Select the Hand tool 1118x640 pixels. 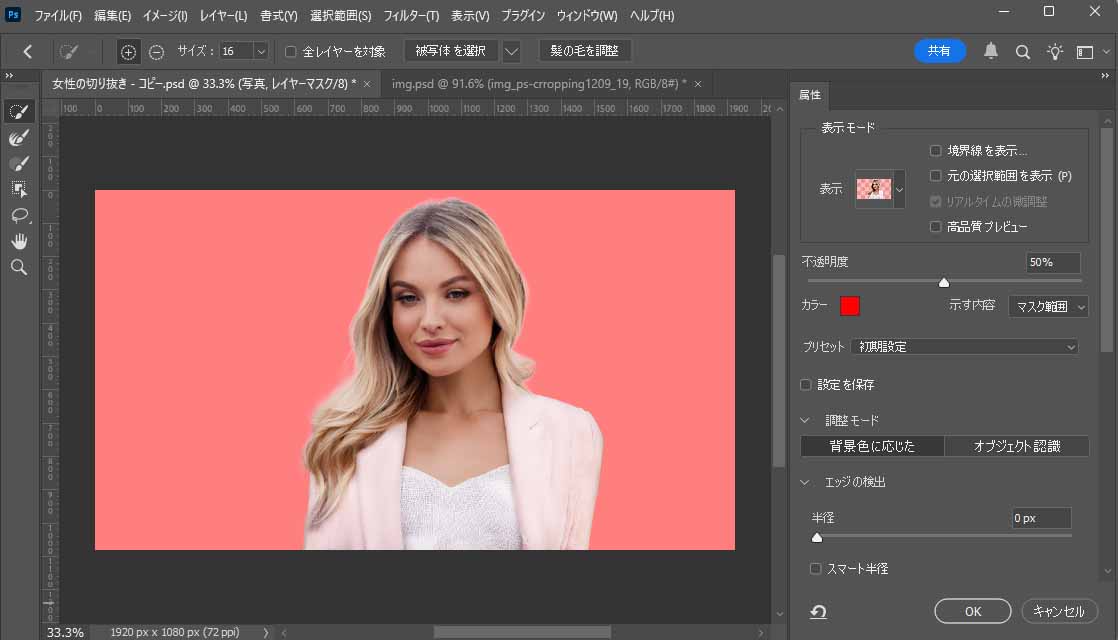[19, 241]
